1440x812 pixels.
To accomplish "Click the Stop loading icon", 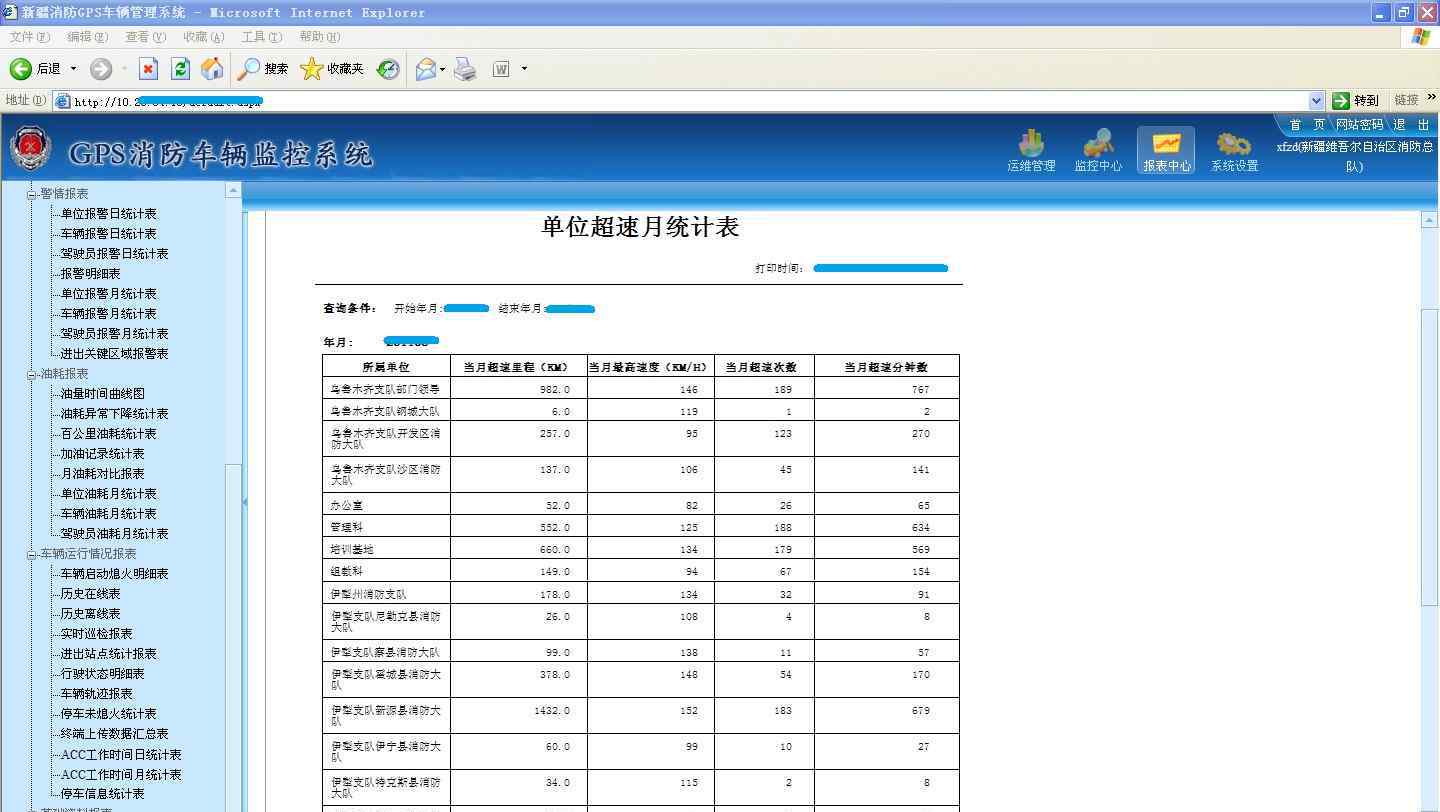I will click(x=148, y=69).
